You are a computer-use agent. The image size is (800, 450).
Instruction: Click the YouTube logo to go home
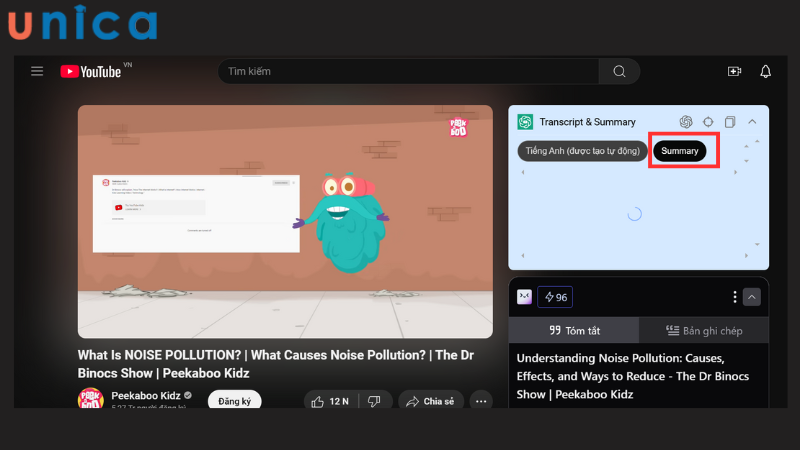tap(92, 72)
